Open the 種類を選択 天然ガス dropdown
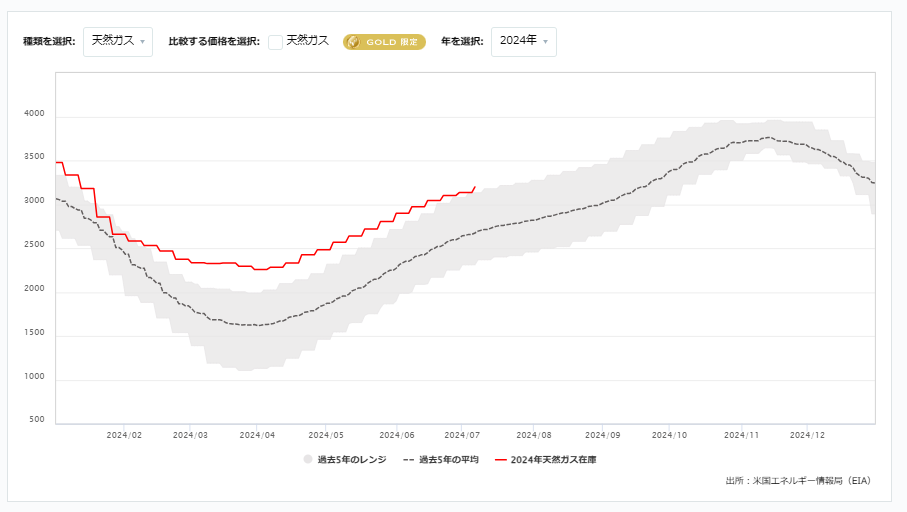 click(118, 42)
